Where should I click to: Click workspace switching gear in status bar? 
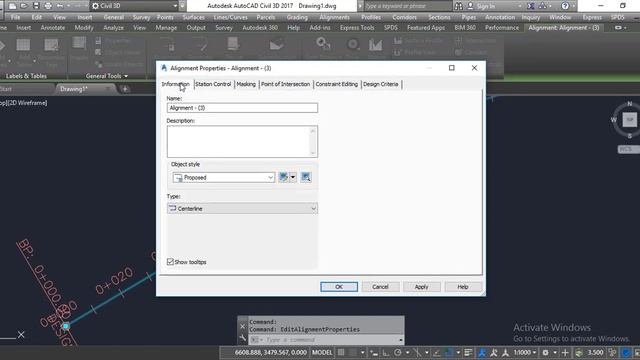click(x=545, y=352)
